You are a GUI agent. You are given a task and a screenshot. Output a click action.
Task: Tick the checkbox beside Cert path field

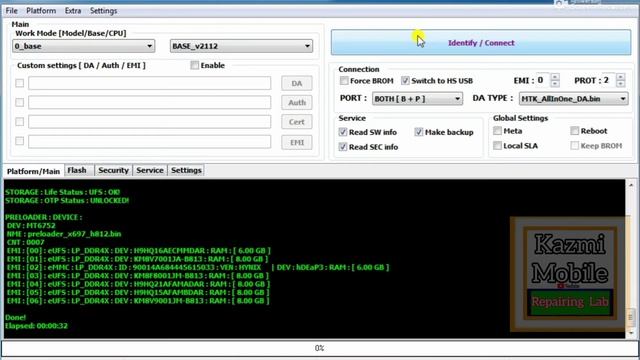[20, 122]
